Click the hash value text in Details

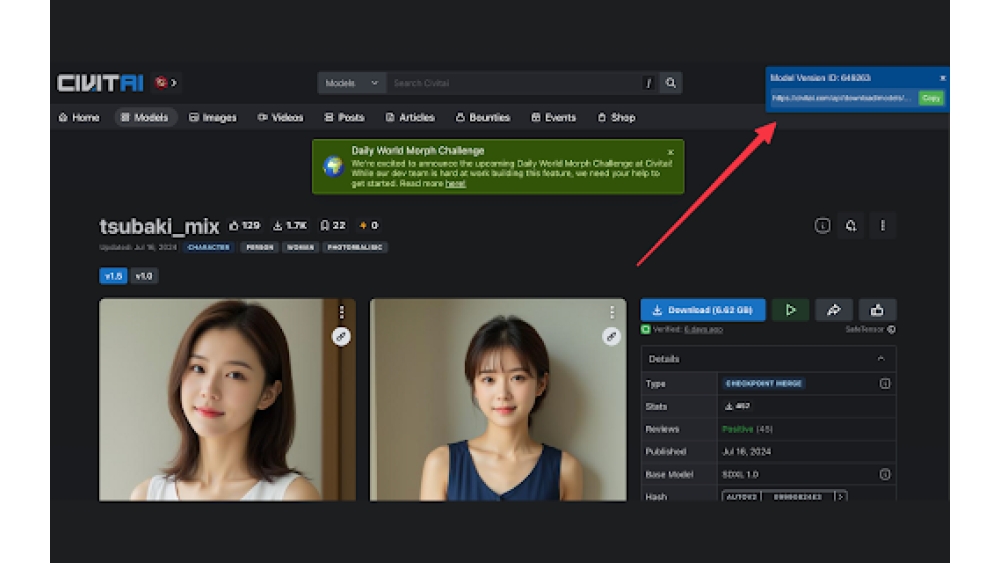coord(797,497)
